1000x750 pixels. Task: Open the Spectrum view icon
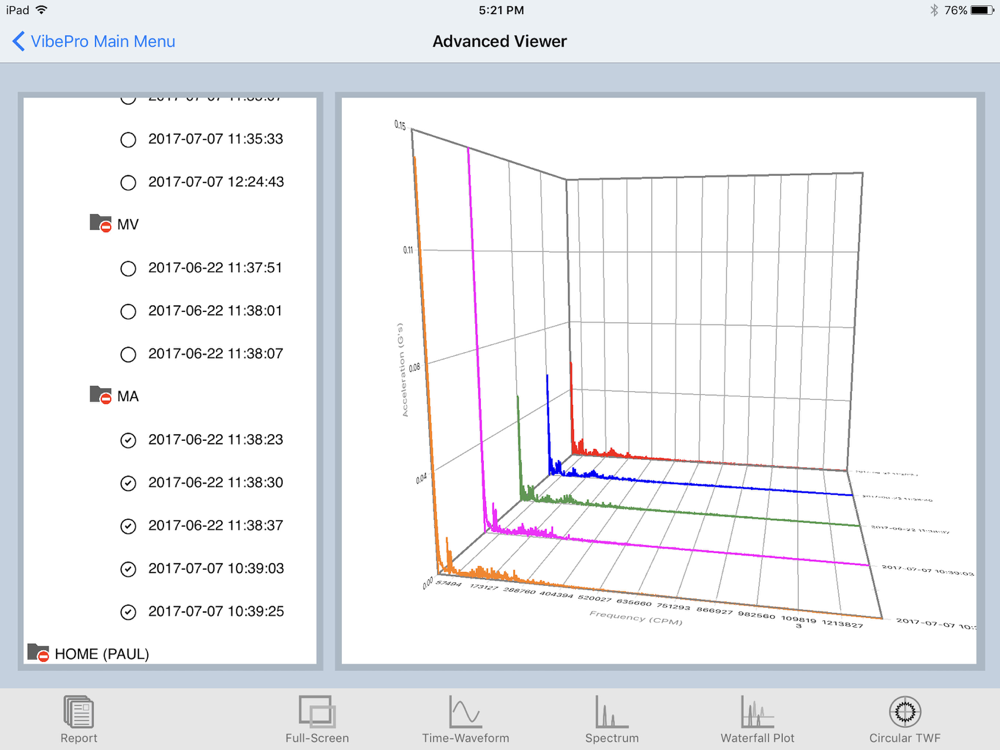[x=612, y=712]
